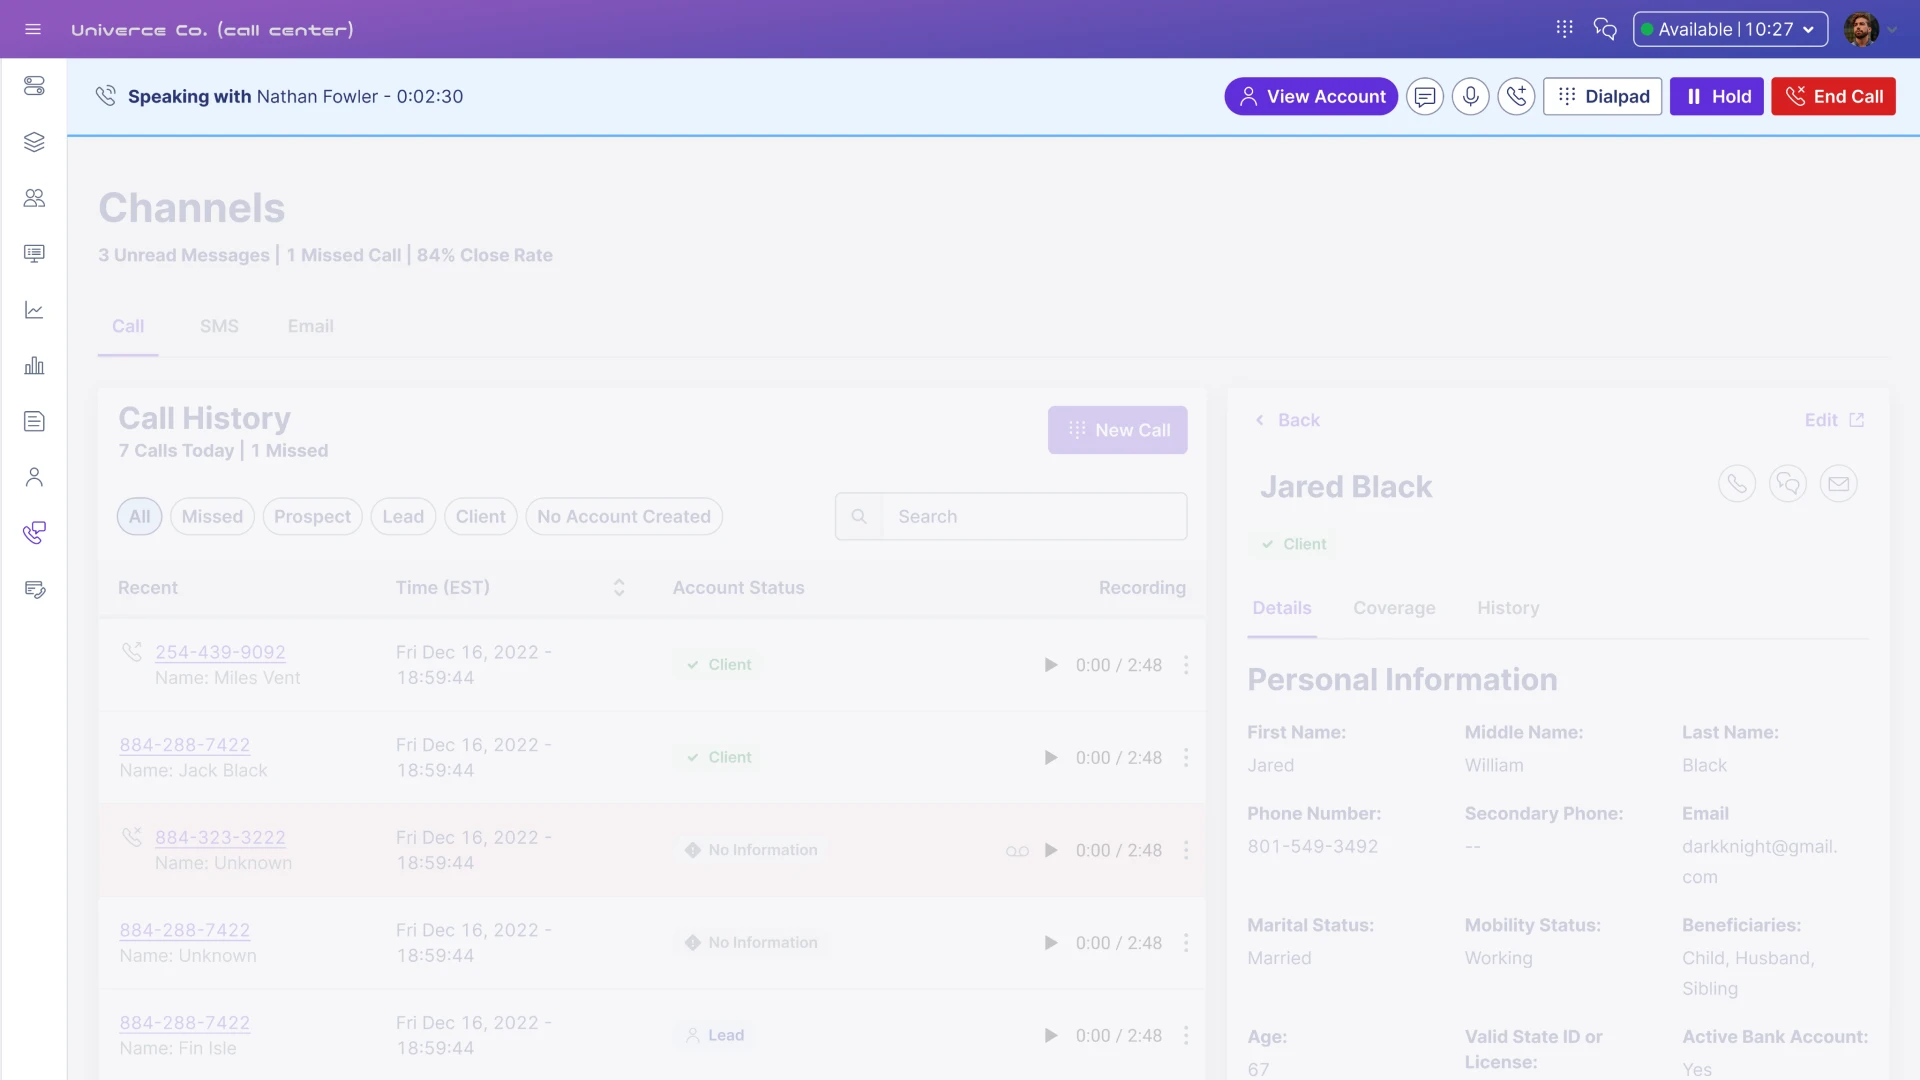Open the analytics line chart in sidebar
The height and width of the screenshot is (1080, 1920).
click(34, 310)
